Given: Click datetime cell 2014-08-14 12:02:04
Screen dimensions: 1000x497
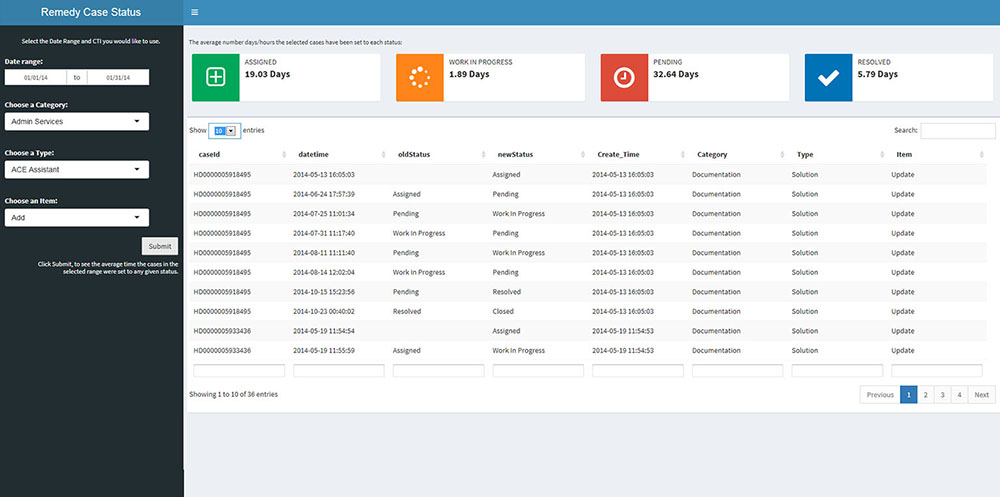Looking at the screenshot, I should click(324, 272).
